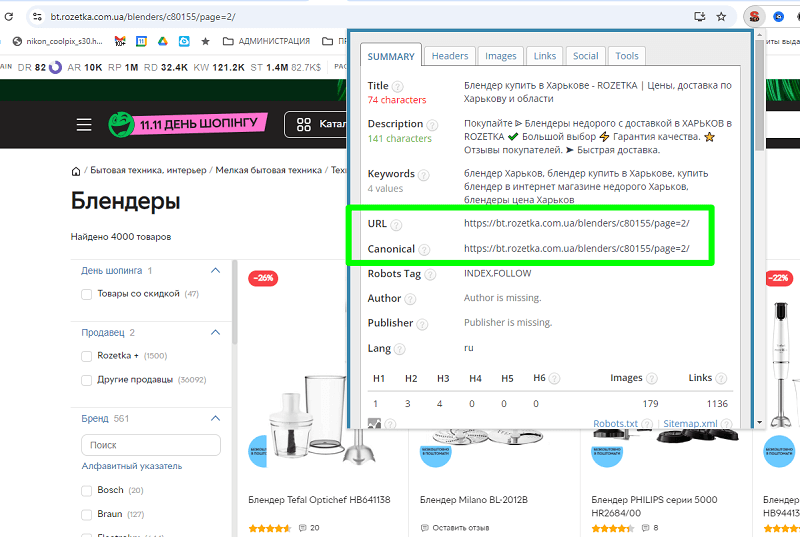
Task: Click the help icon next to Keywords
Action: point(423,175)
